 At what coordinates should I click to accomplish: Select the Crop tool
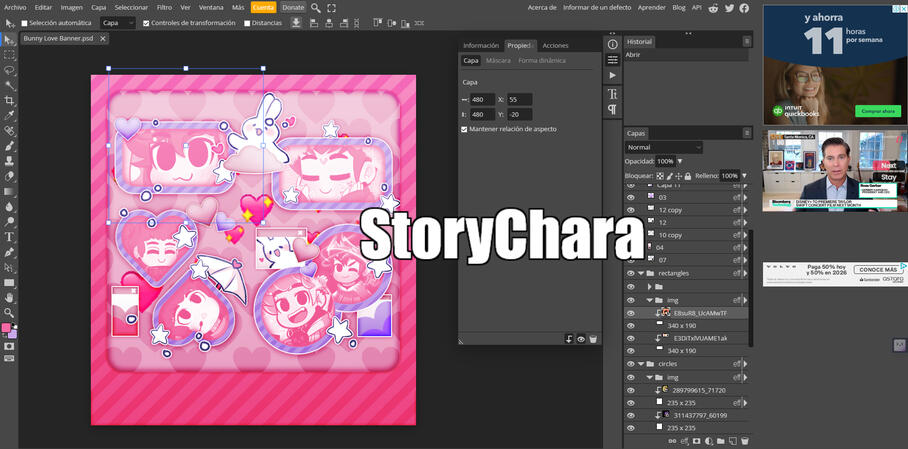9,100
